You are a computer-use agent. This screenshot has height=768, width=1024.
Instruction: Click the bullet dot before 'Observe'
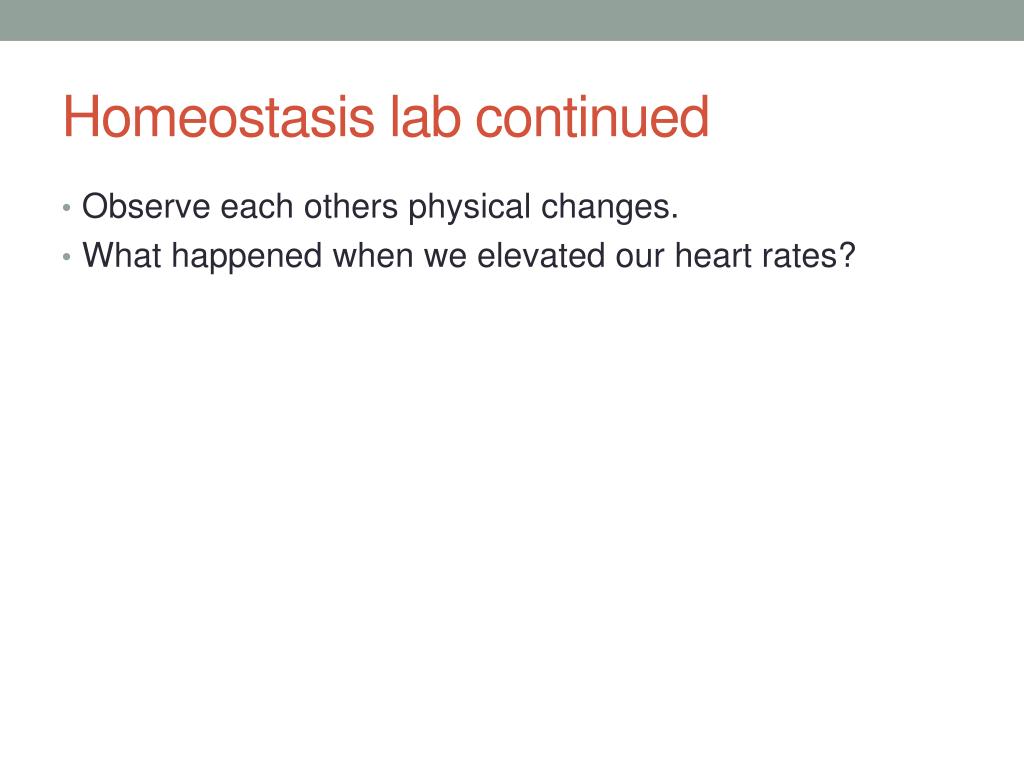coord(67,208)
